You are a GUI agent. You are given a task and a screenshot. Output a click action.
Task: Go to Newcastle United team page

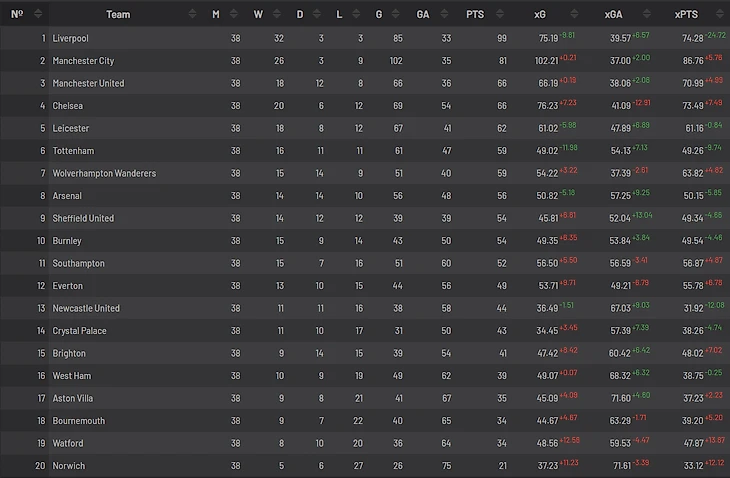click(86, 308)
